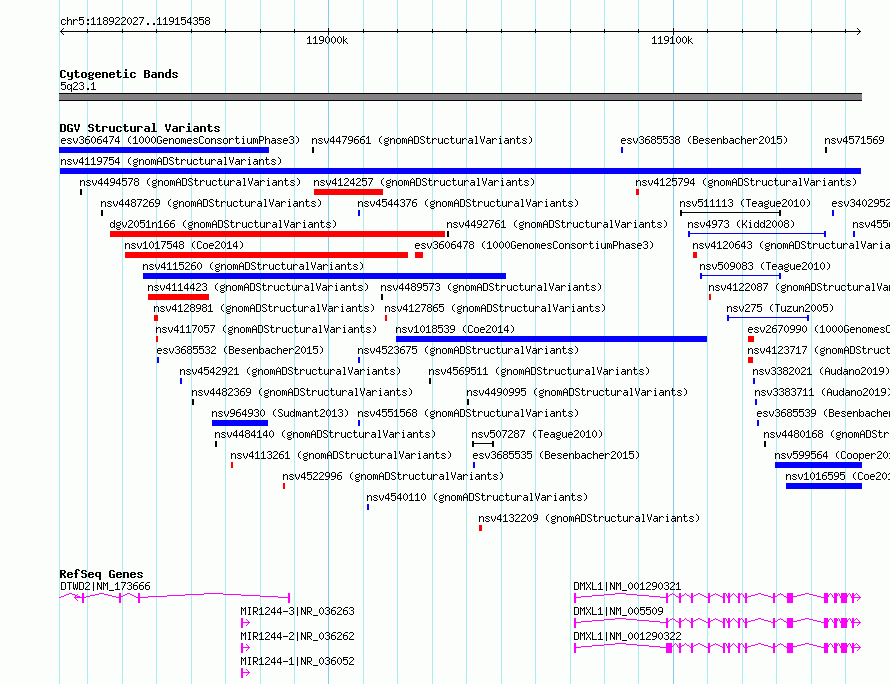The height and width of the screenshot is (684, 890).
Task: Select the nsv275 thin blue span line
Action: coord(768,318)
